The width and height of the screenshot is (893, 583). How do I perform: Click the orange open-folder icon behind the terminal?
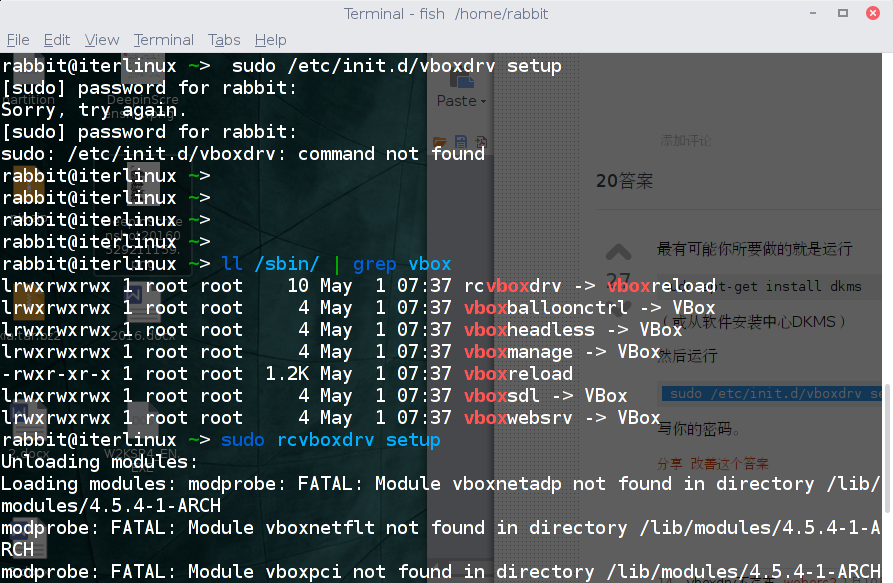pos(439,141)
